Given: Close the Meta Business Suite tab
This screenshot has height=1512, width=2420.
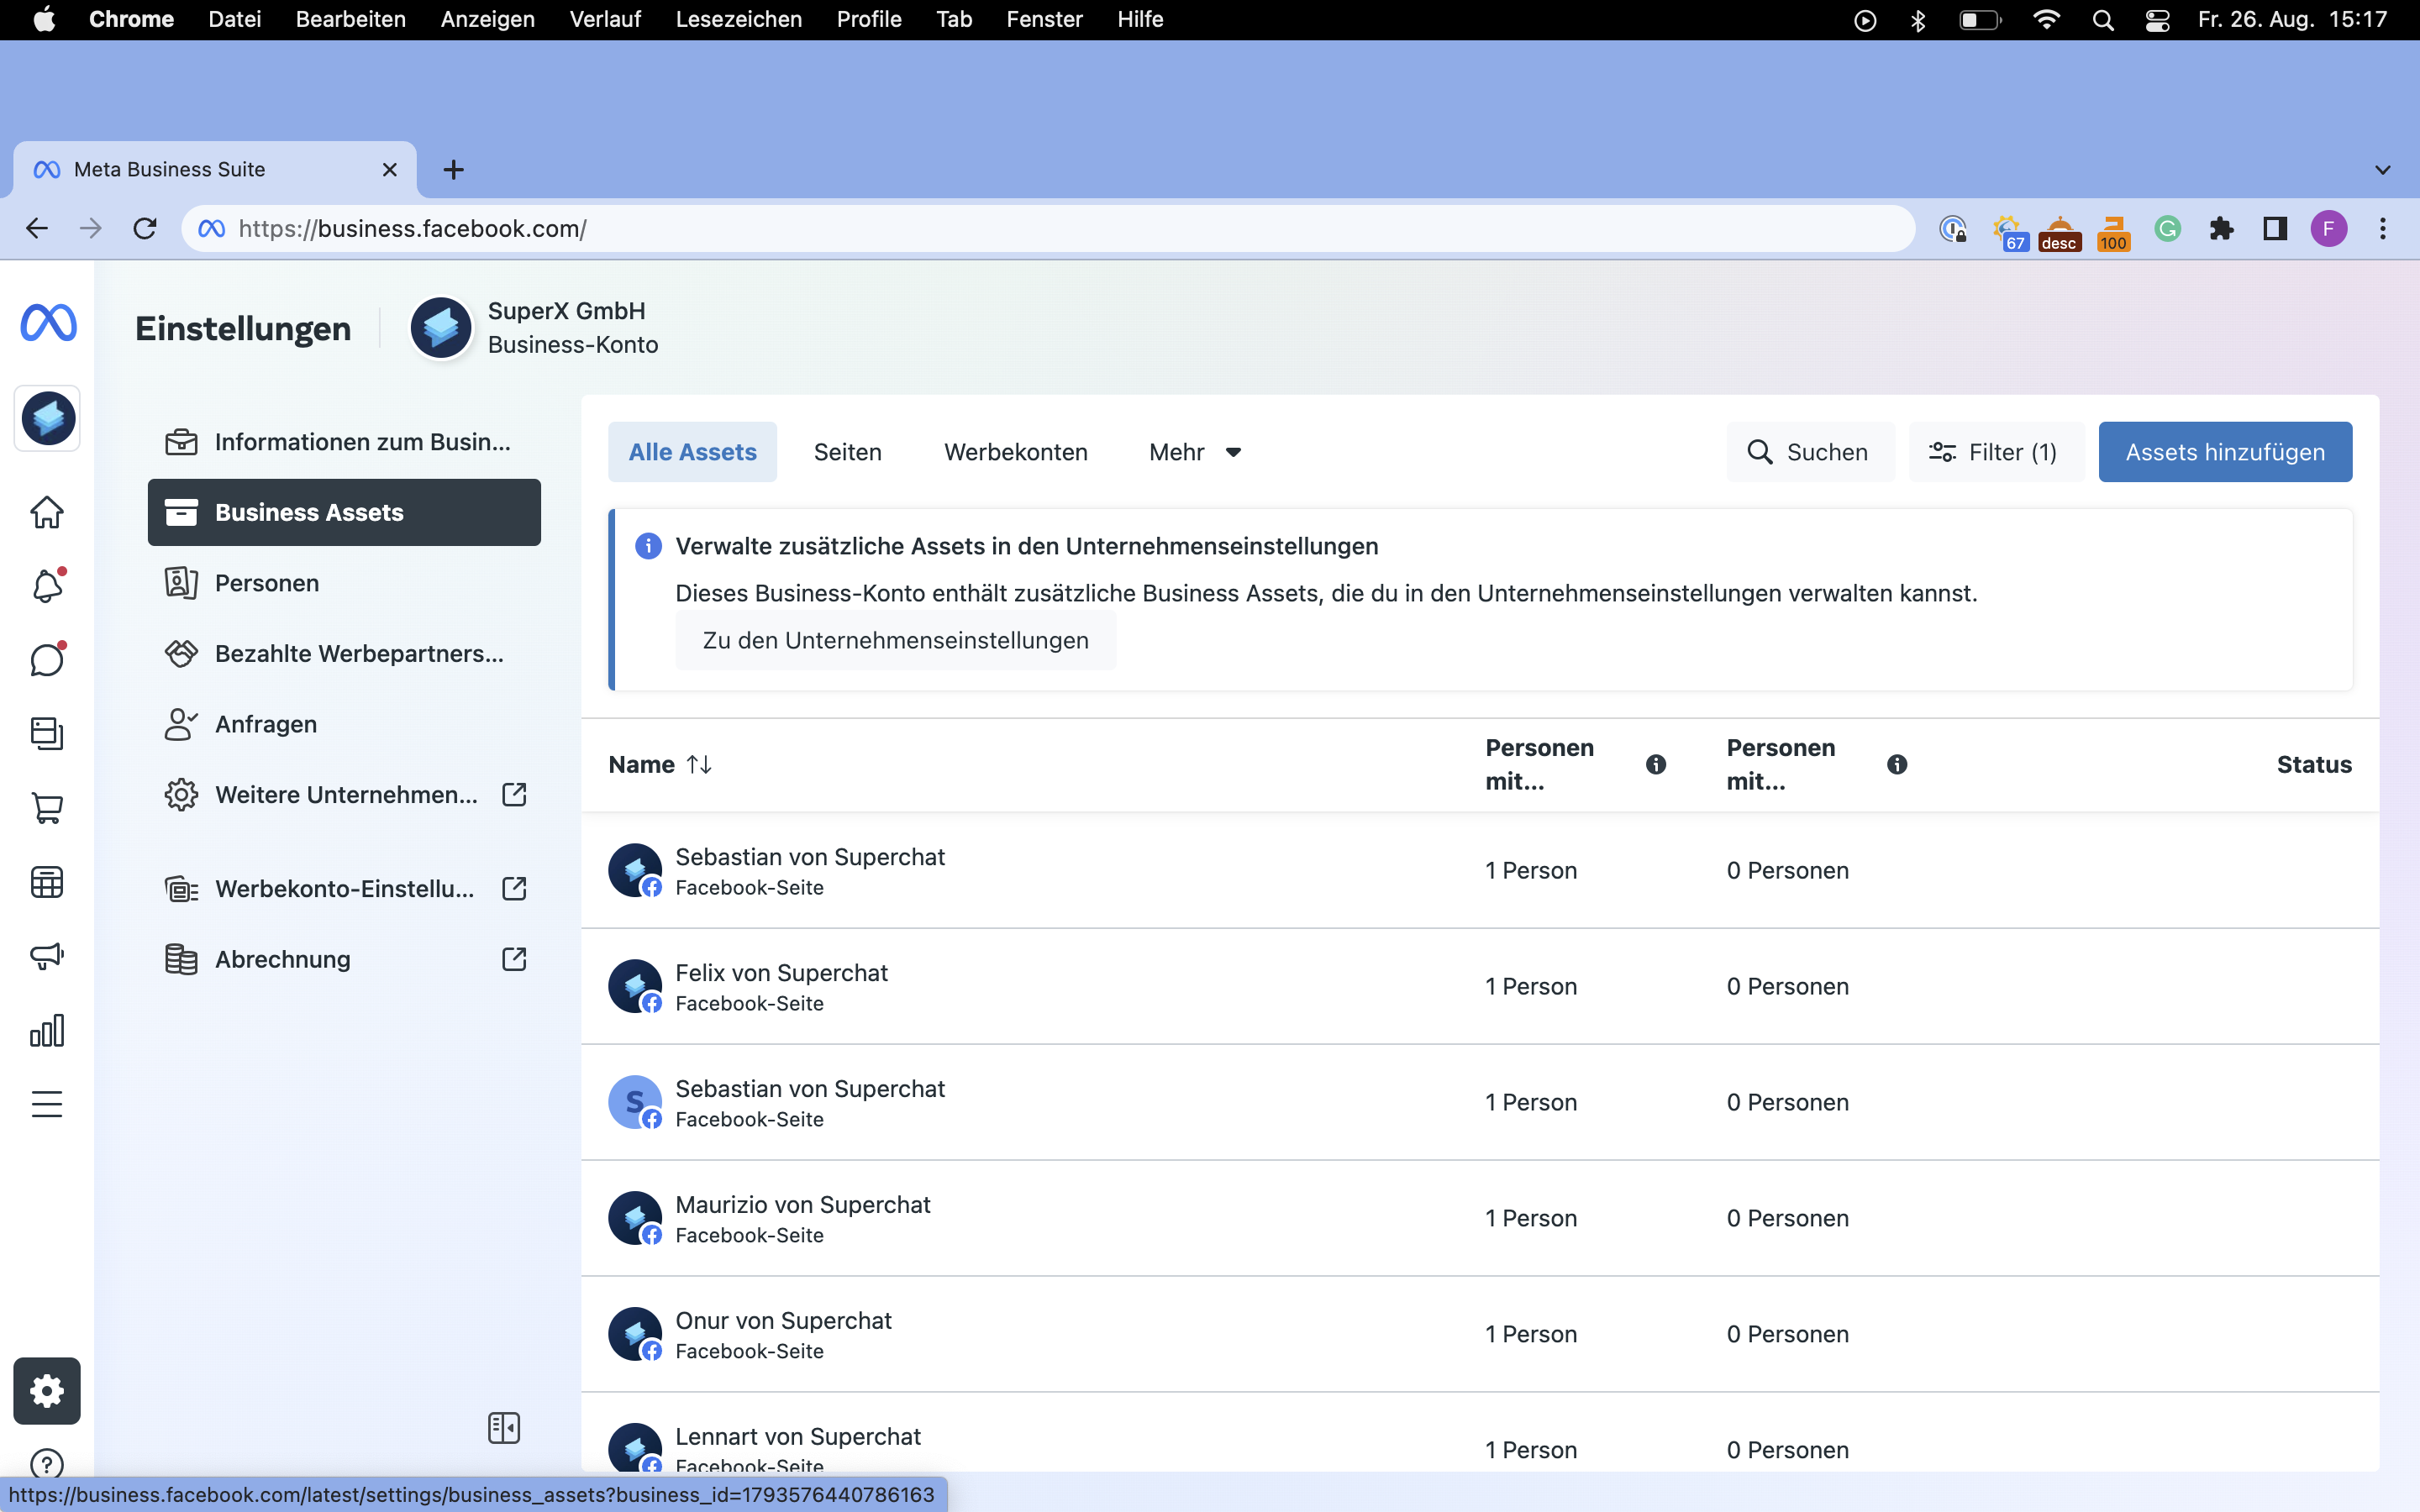Looking at the screenshot, I should click(x=390, y=170).
